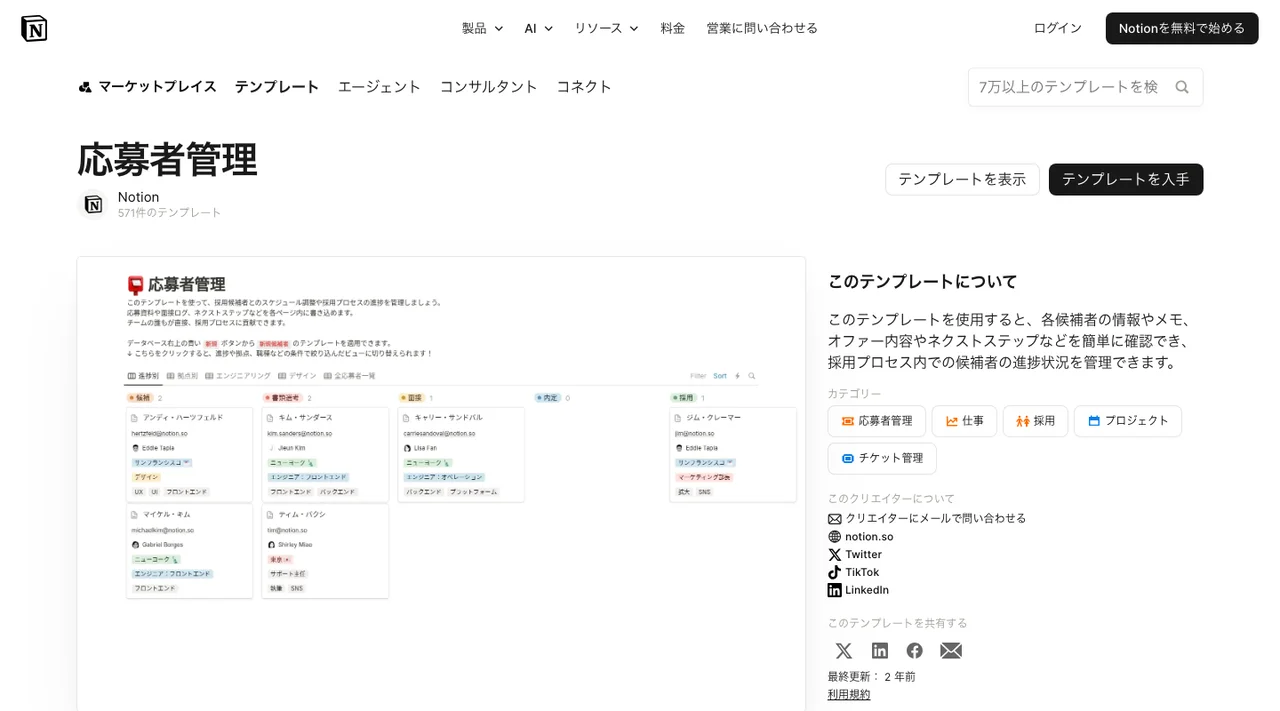
Task: Open the notion.so website link
Action: click(869, 537)
